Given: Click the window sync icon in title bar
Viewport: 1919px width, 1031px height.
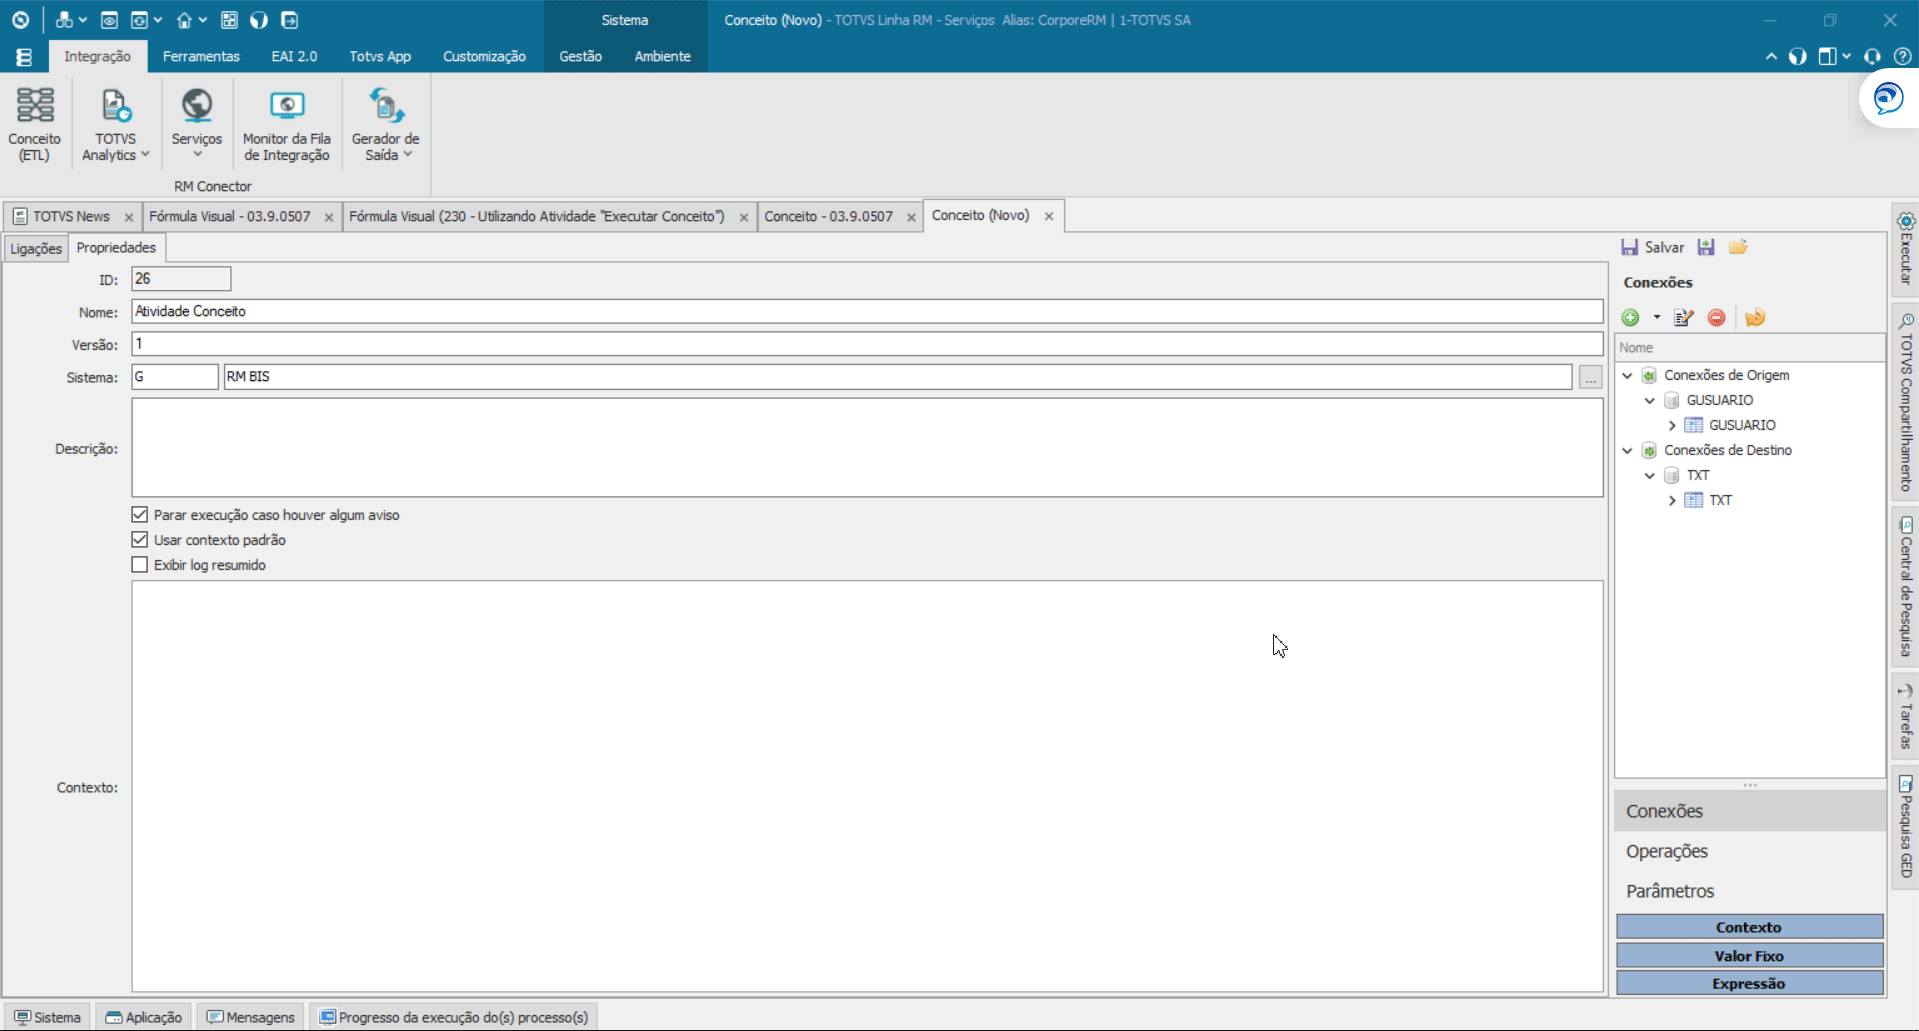Looking at the screenshot, I should pos(140,20).
